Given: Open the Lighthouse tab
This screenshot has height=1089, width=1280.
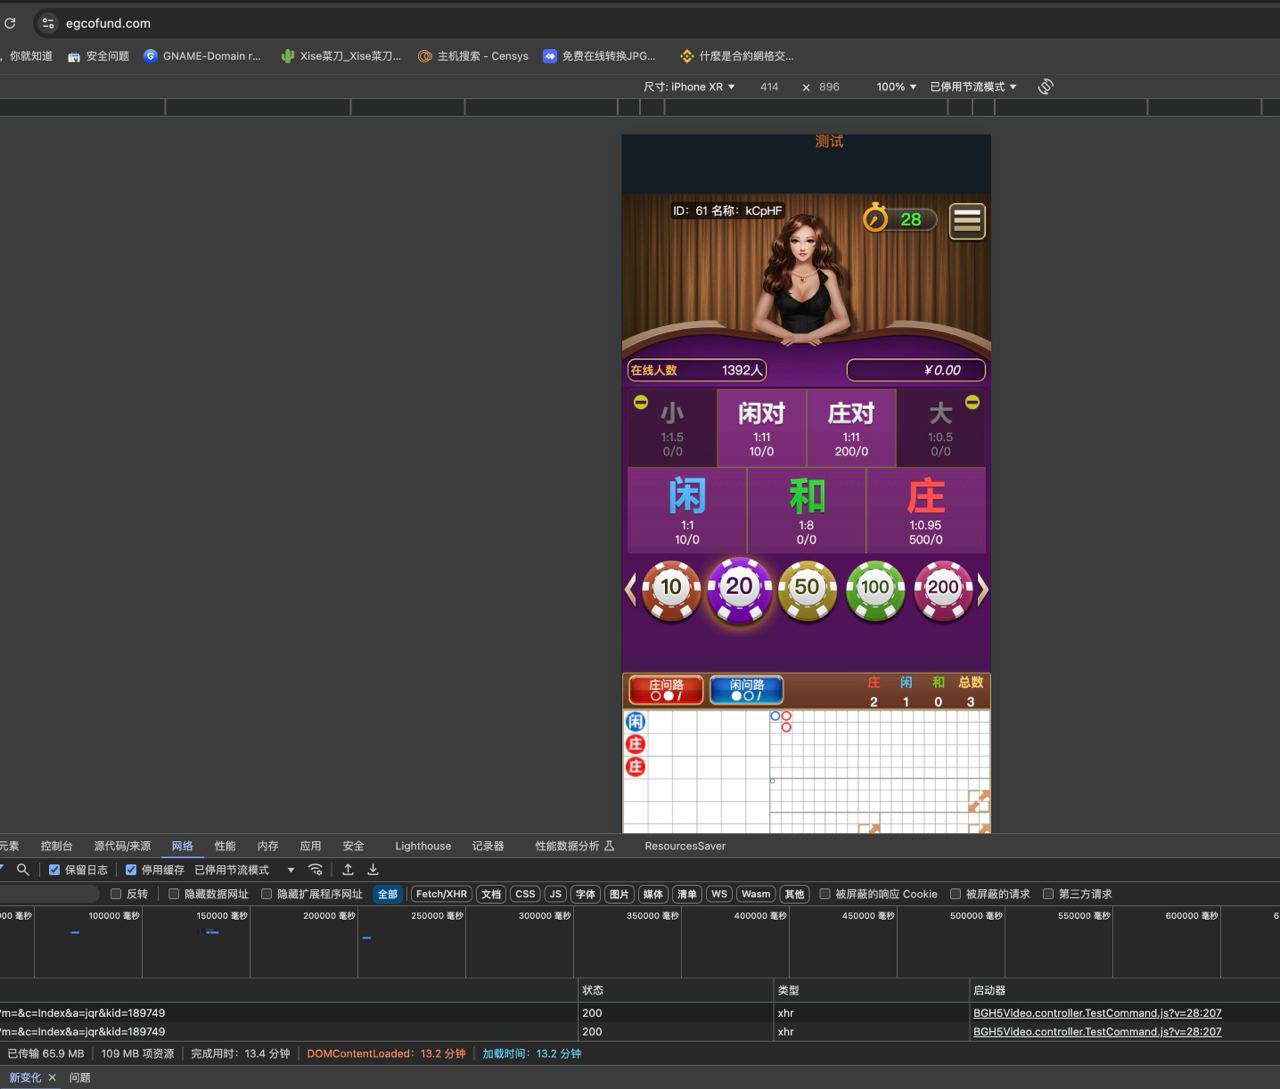Looking at the screenshot, I should pyautogui.click(x=422, y=846).
